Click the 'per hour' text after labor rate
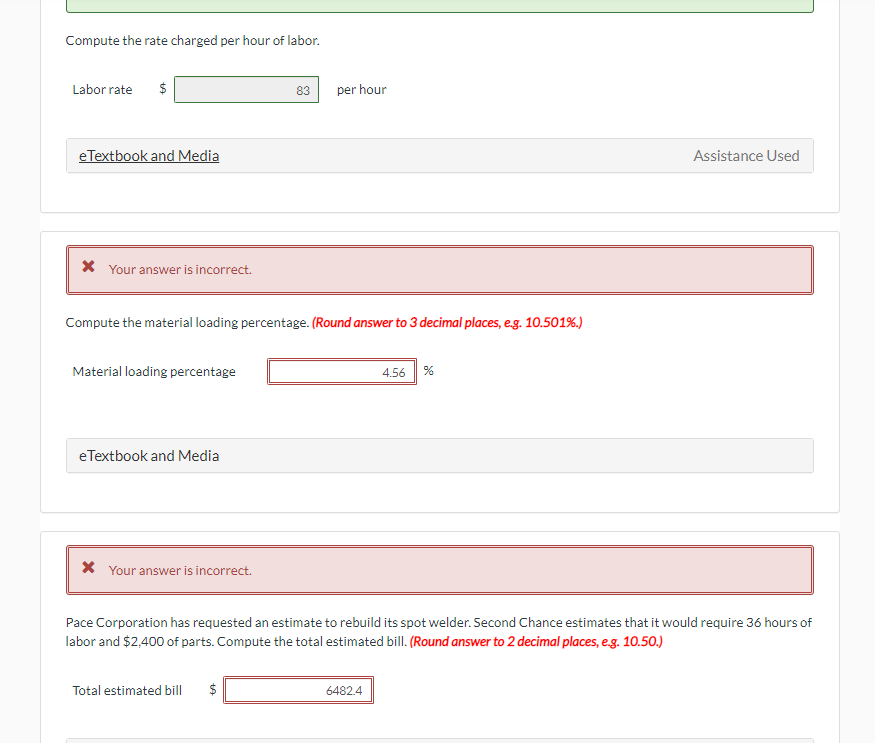Screen dimensions: 875x743 click(362, 90)
